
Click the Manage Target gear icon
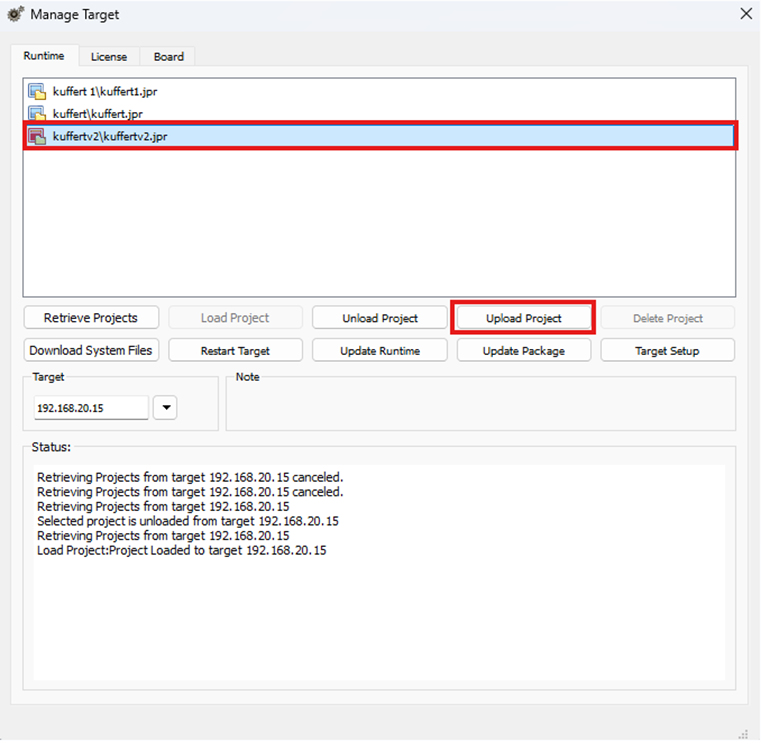tap(15, 14)
